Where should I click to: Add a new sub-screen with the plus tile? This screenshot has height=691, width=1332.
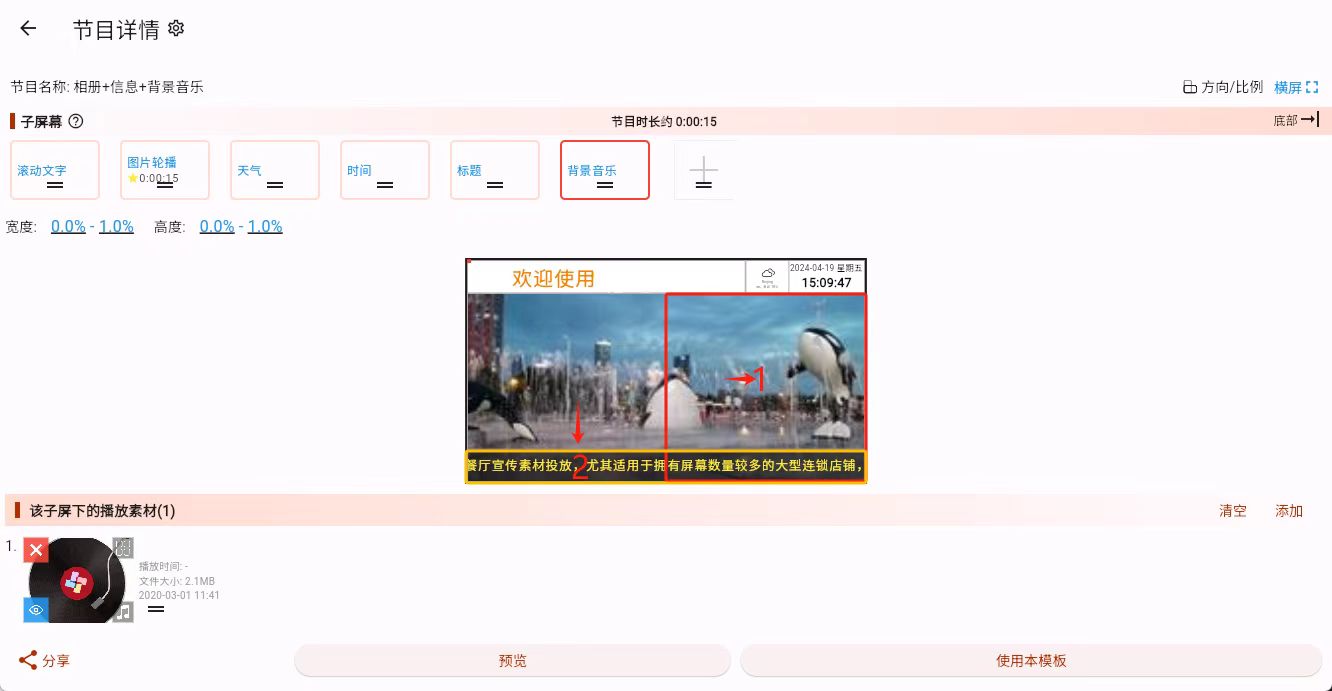[704, 170]
